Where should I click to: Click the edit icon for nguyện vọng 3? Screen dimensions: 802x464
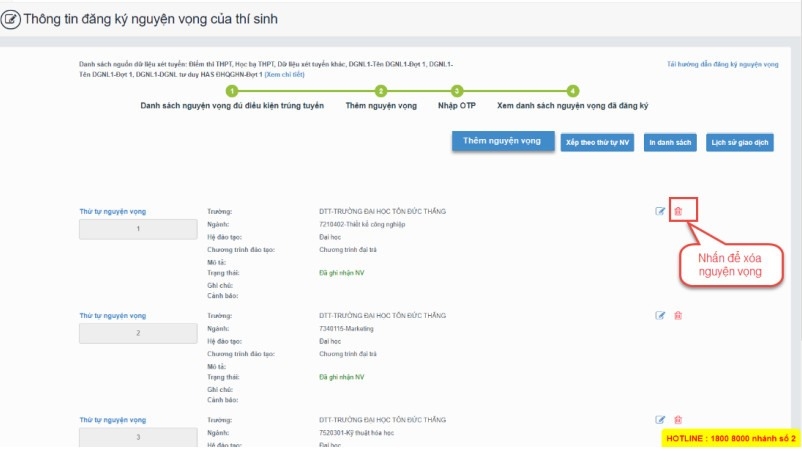tap(660, 419)
